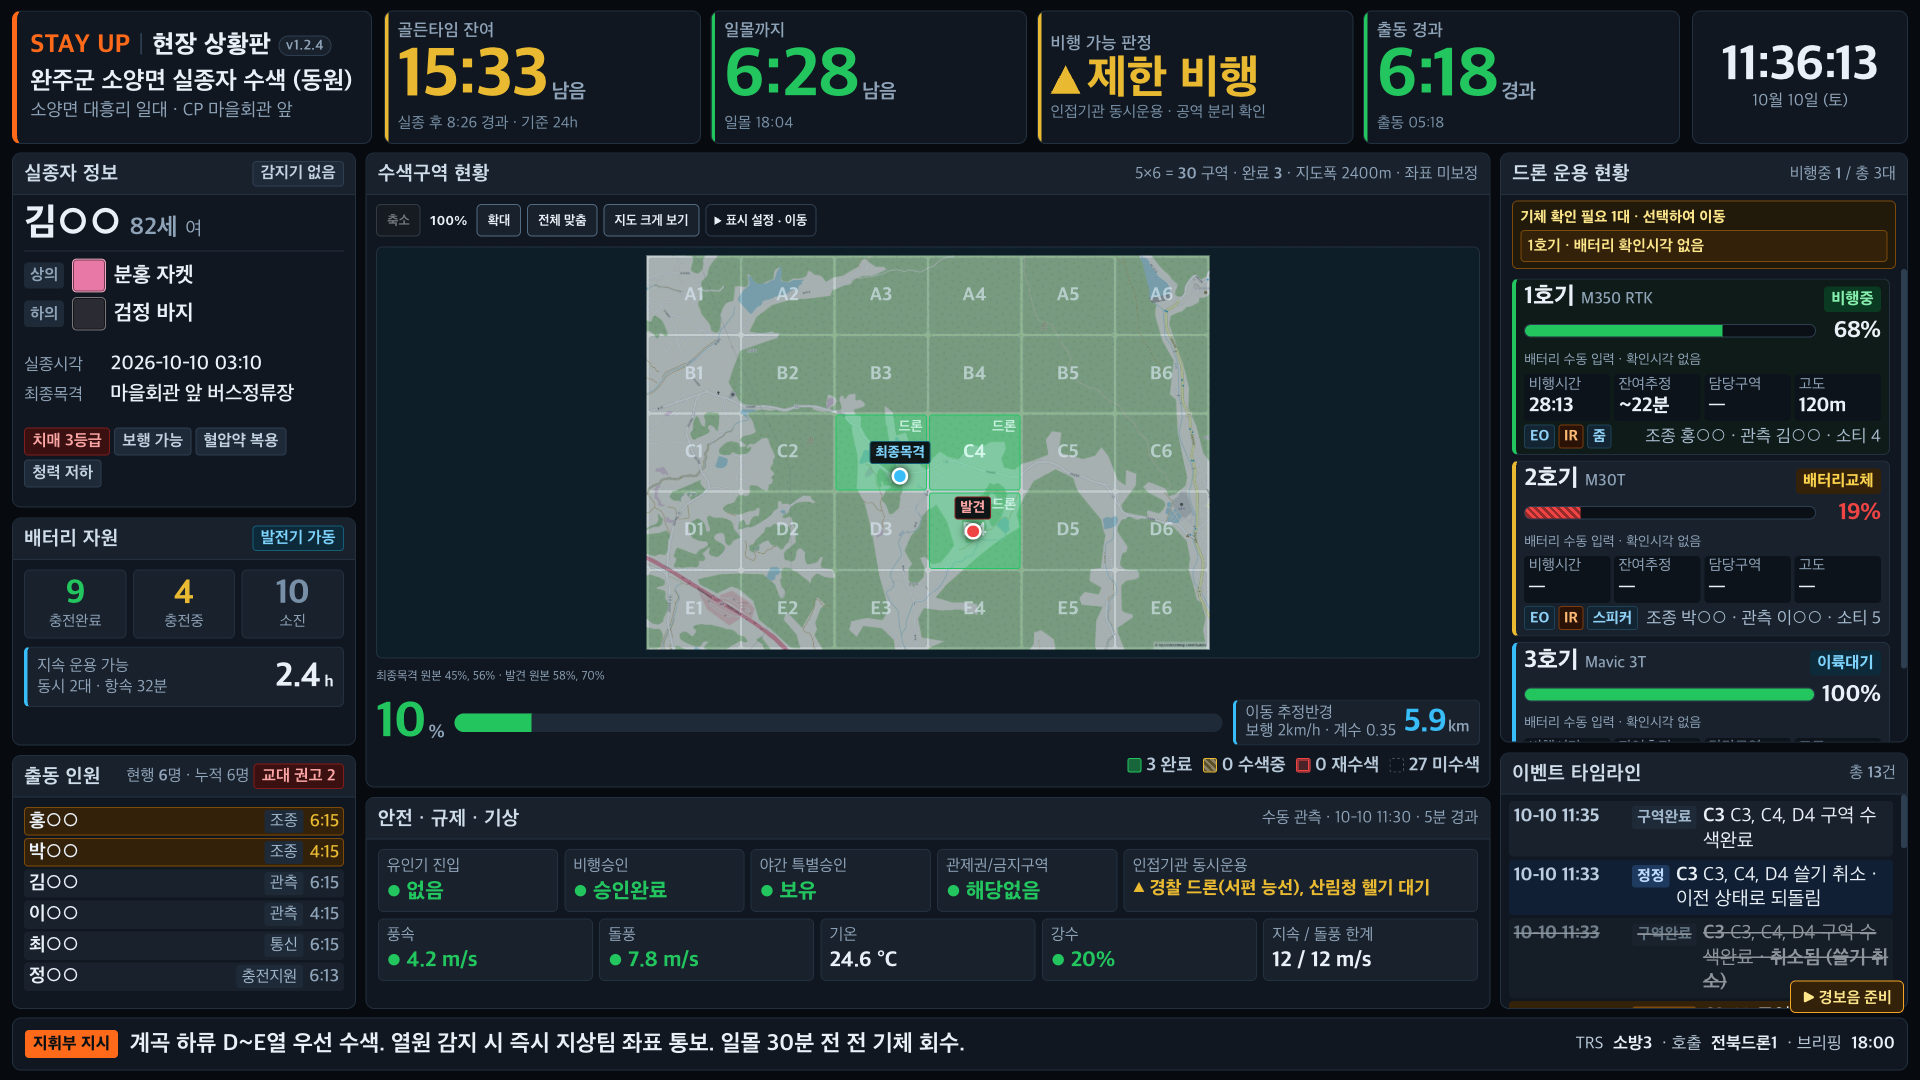This screenshot has height=1080, width=1920.
Task: Select crew row 박○○ 조종
Action: click(184, 852)
